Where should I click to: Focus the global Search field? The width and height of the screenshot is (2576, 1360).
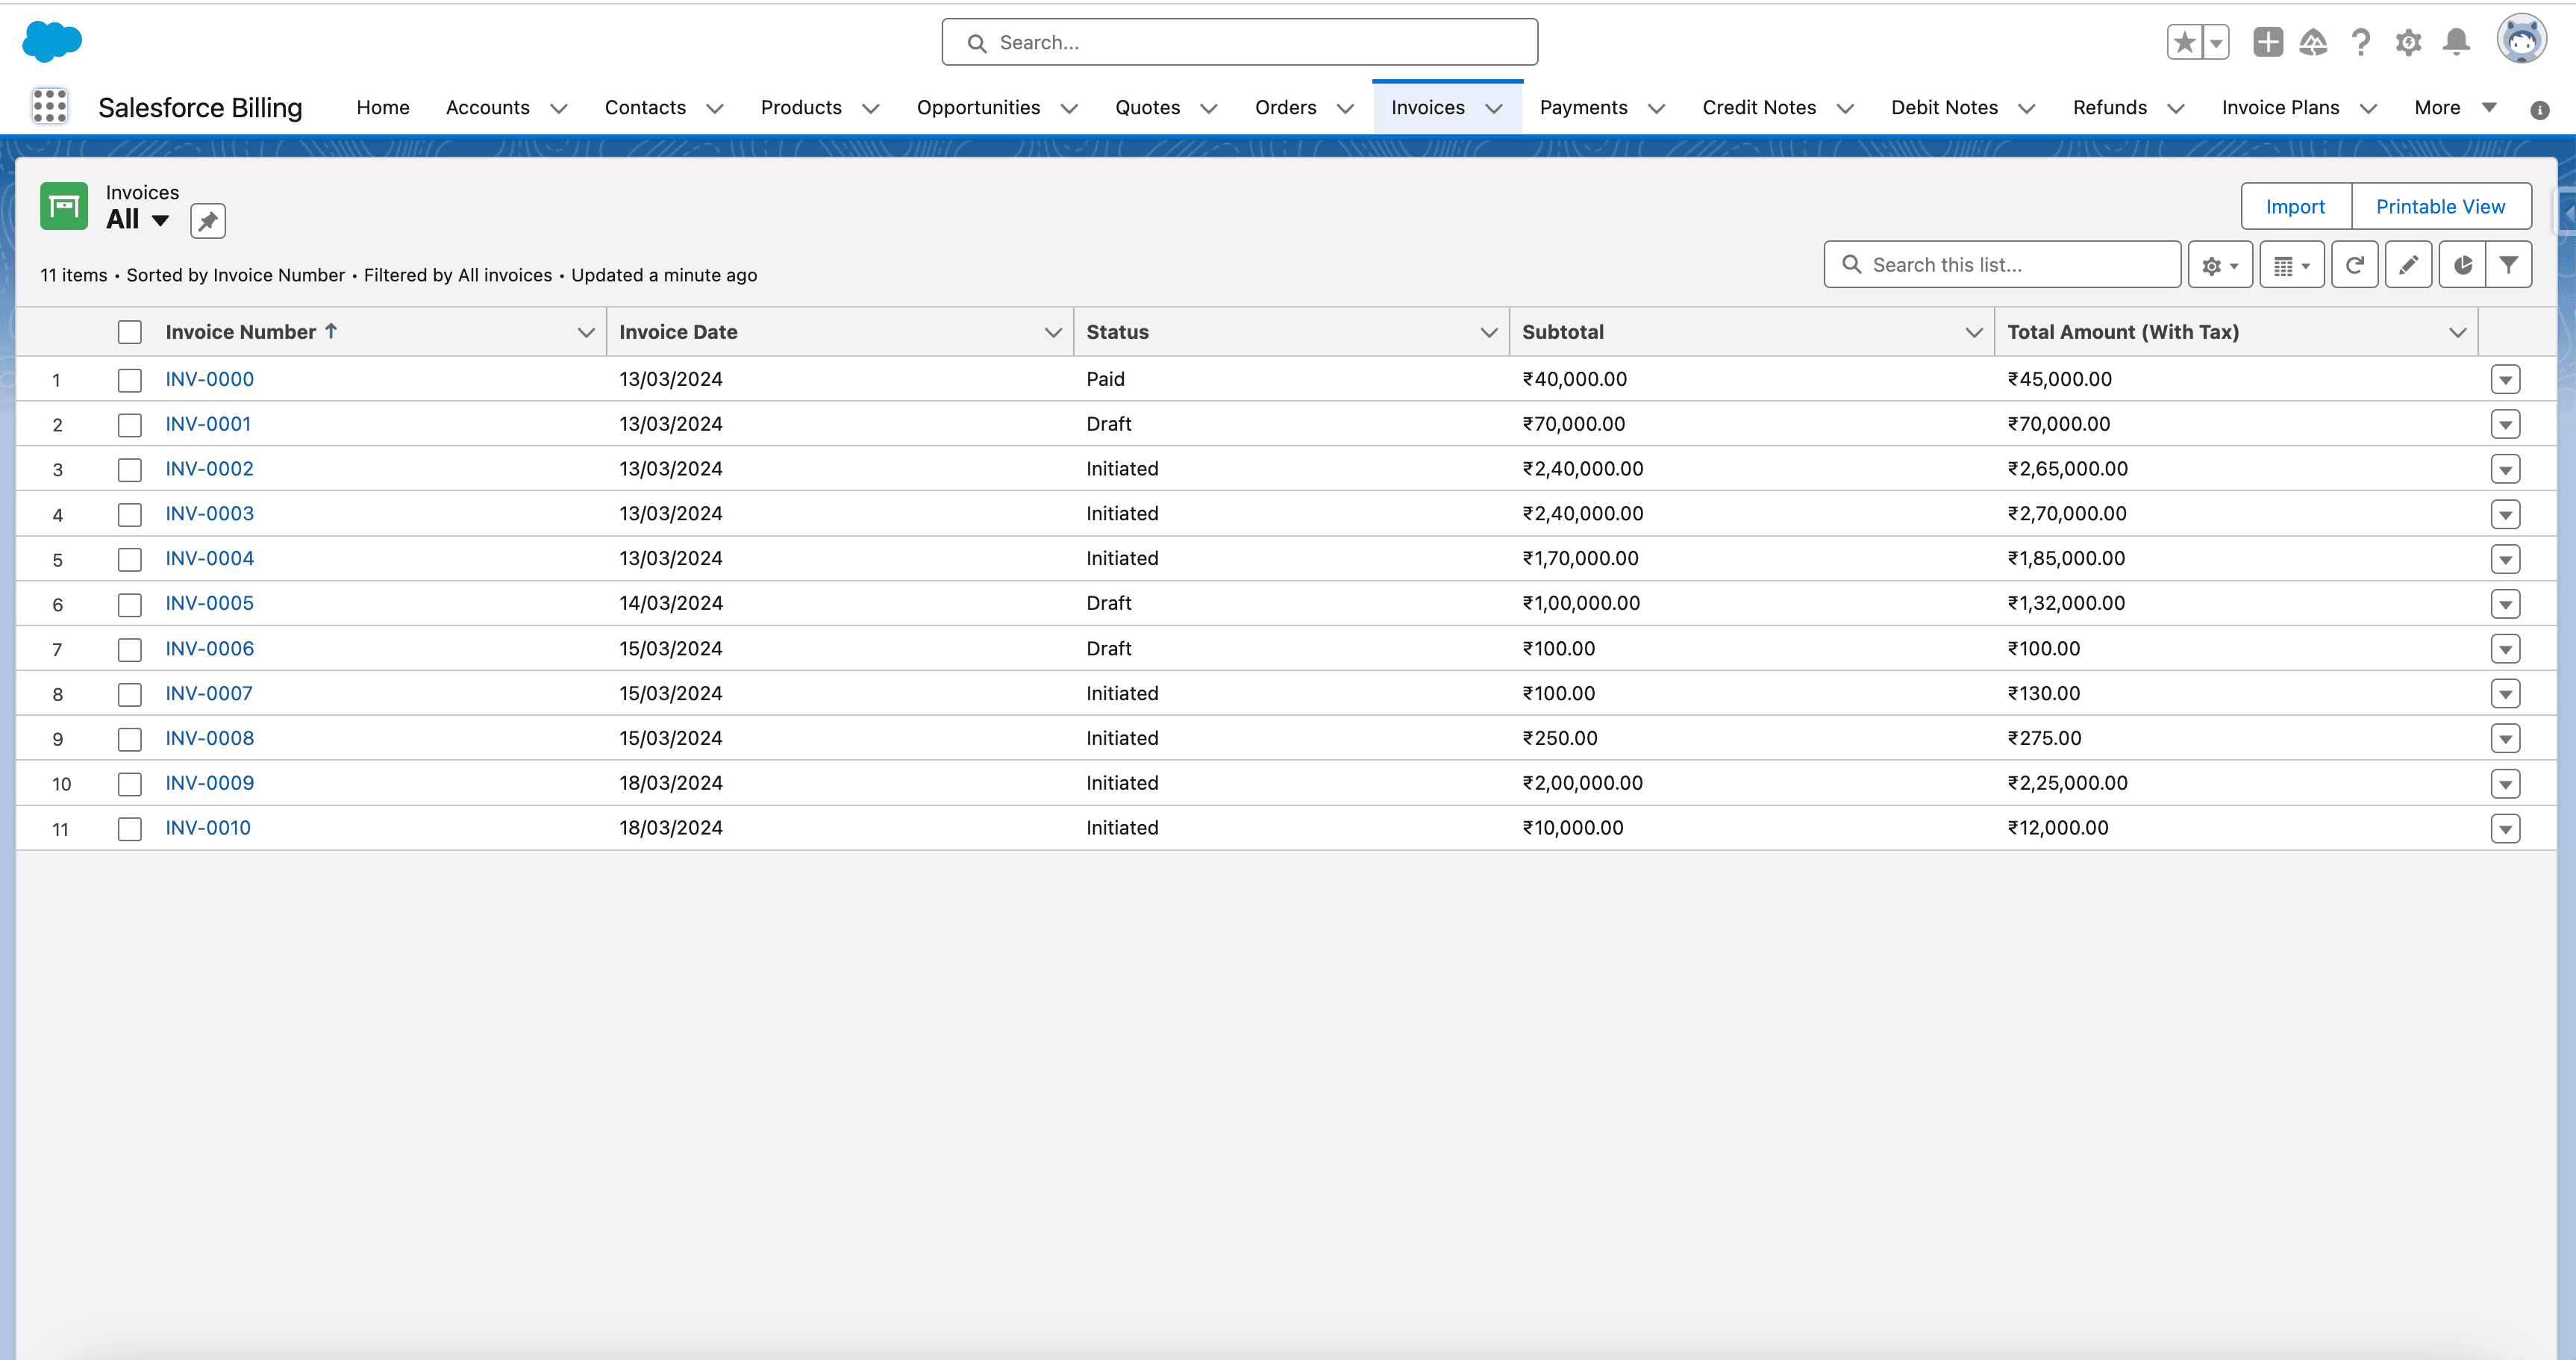(x=1239, y=42)
